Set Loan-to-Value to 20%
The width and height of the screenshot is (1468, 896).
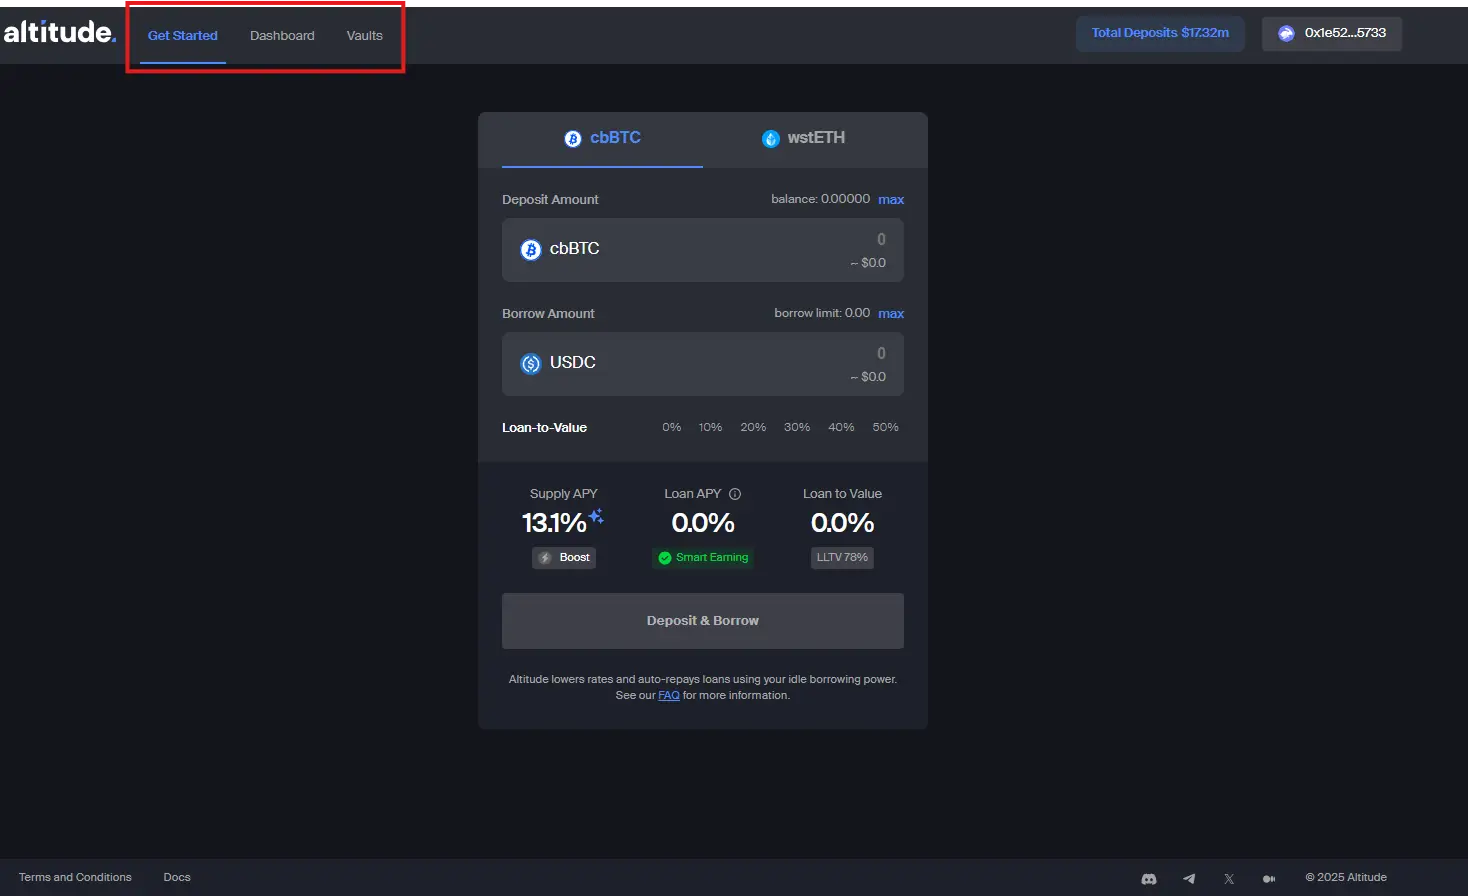[753, 427]
